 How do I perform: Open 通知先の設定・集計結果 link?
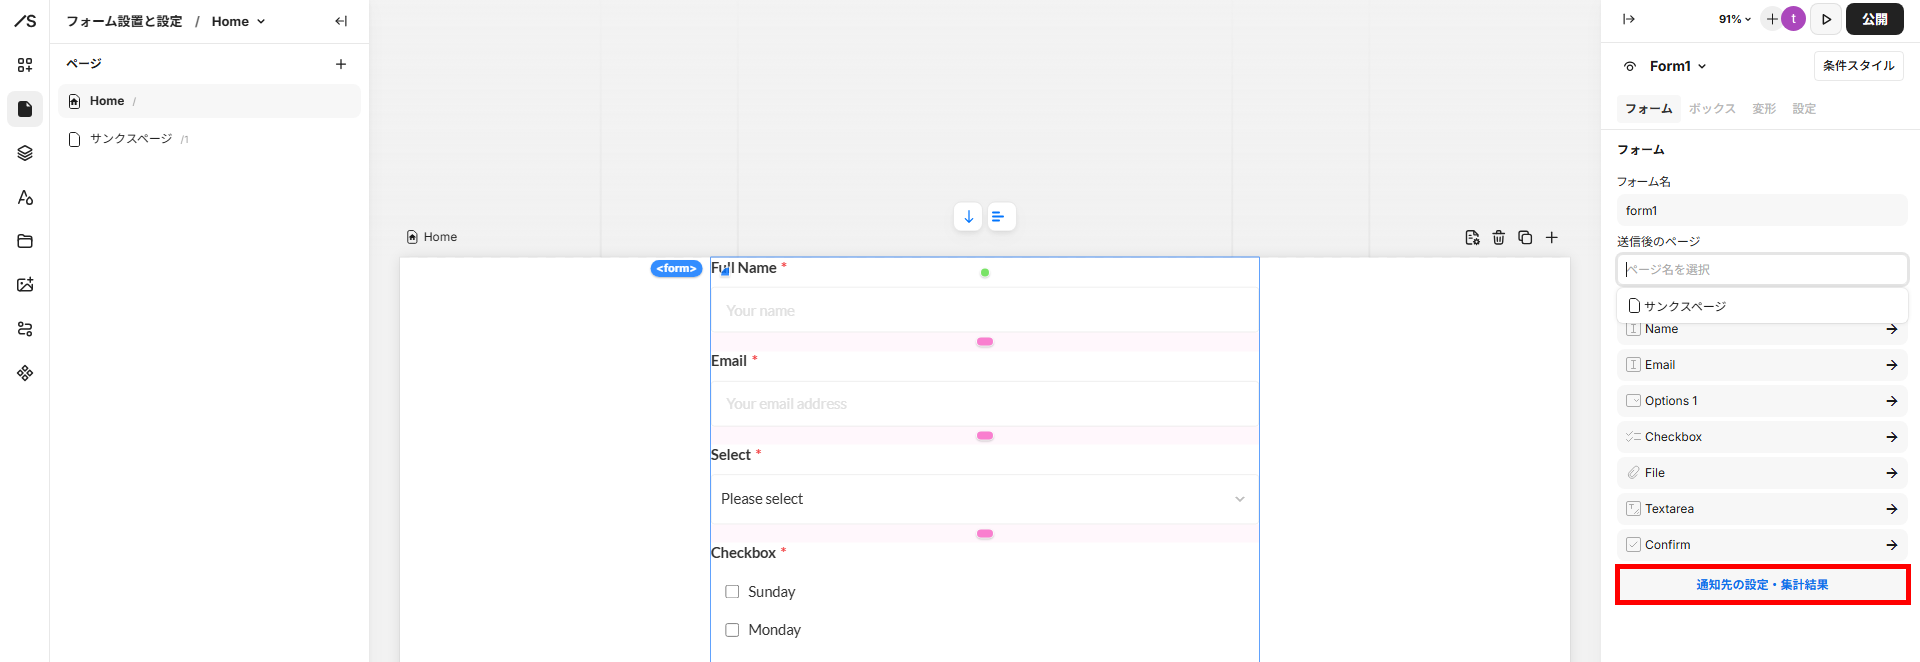click(1762, 585)
